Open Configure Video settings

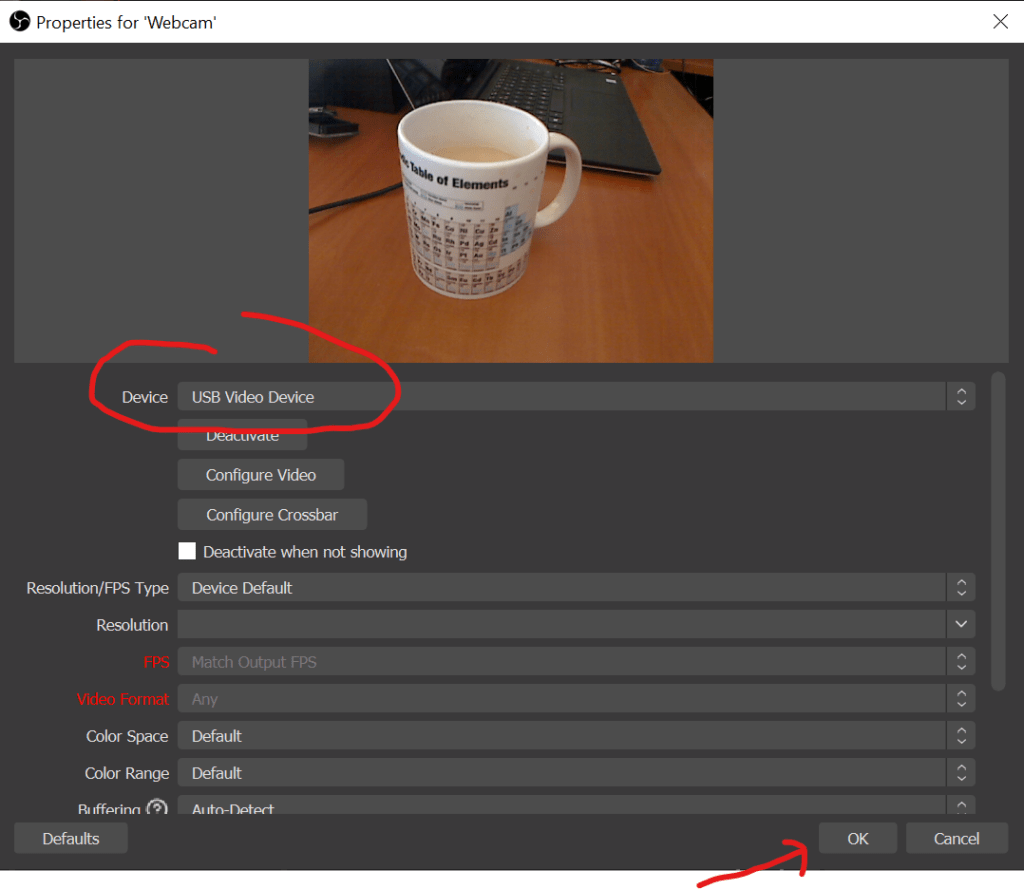click(x=261, y=475)
